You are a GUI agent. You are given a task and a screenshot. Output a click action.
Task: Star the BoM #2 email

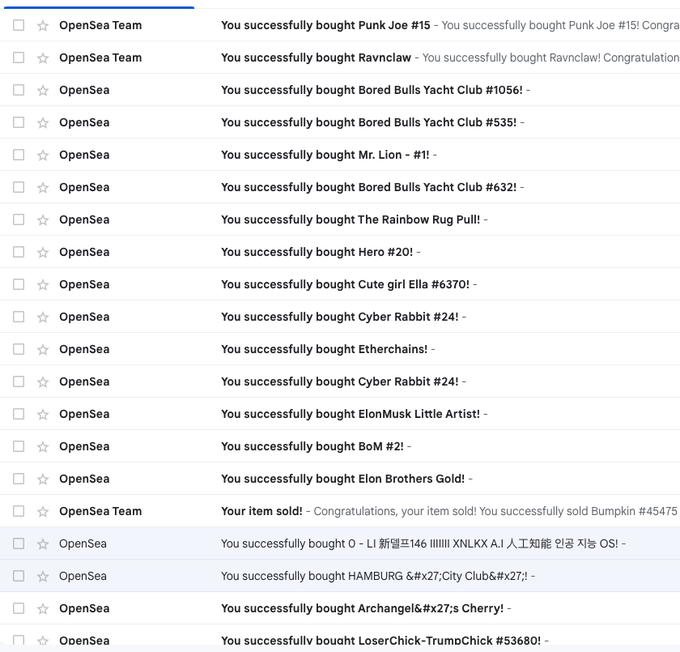coord(42,446)
